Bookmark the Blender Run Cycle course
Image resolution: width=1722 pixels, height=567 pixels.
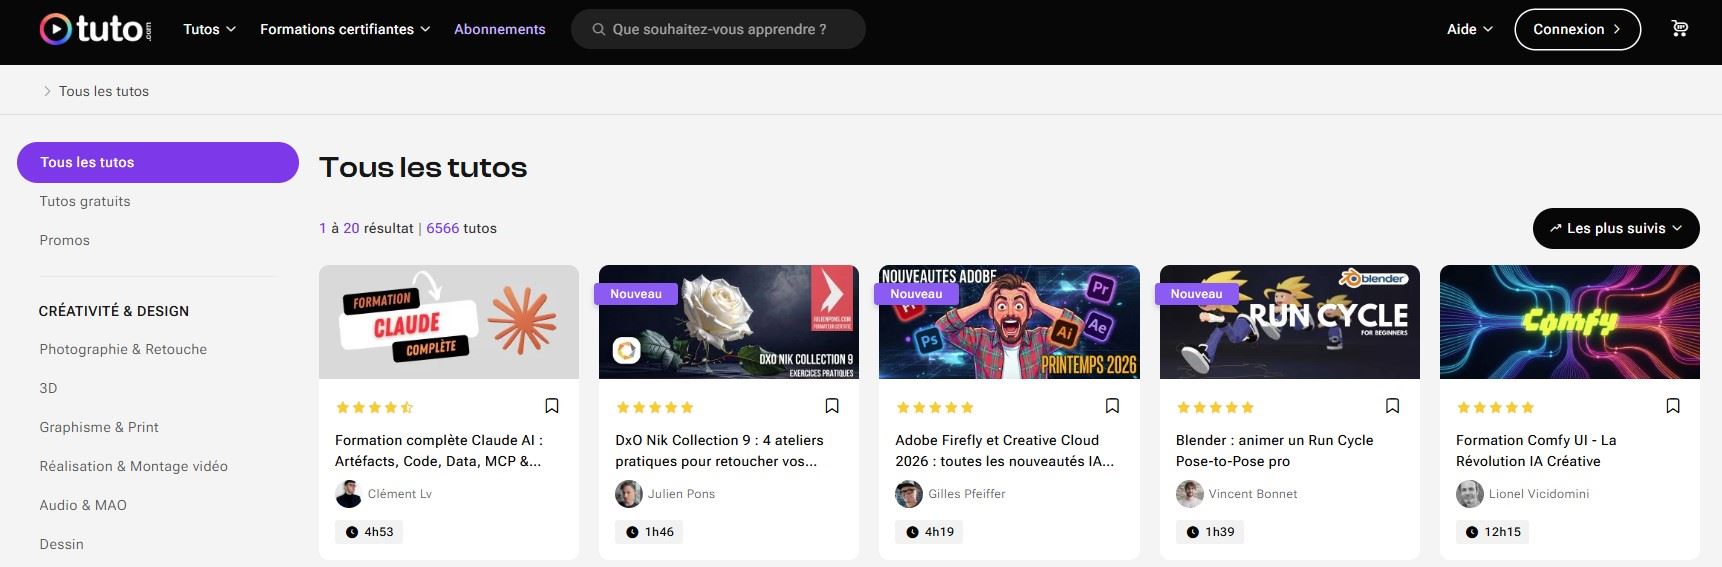coord(1392,406)
